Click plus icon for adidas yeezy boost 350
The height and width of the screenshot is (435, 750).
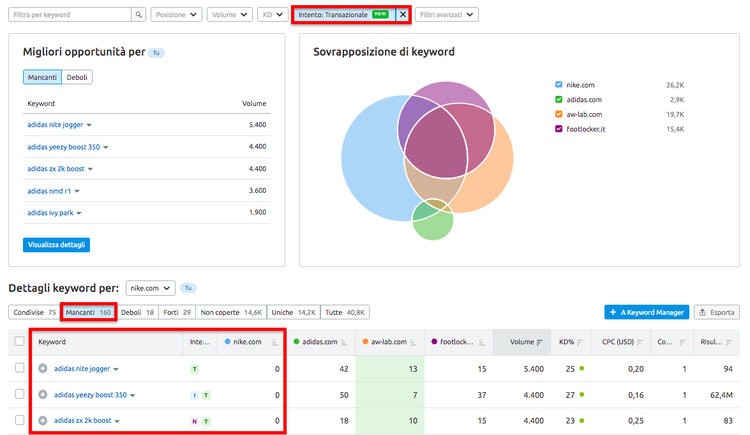tap(43, 394)
